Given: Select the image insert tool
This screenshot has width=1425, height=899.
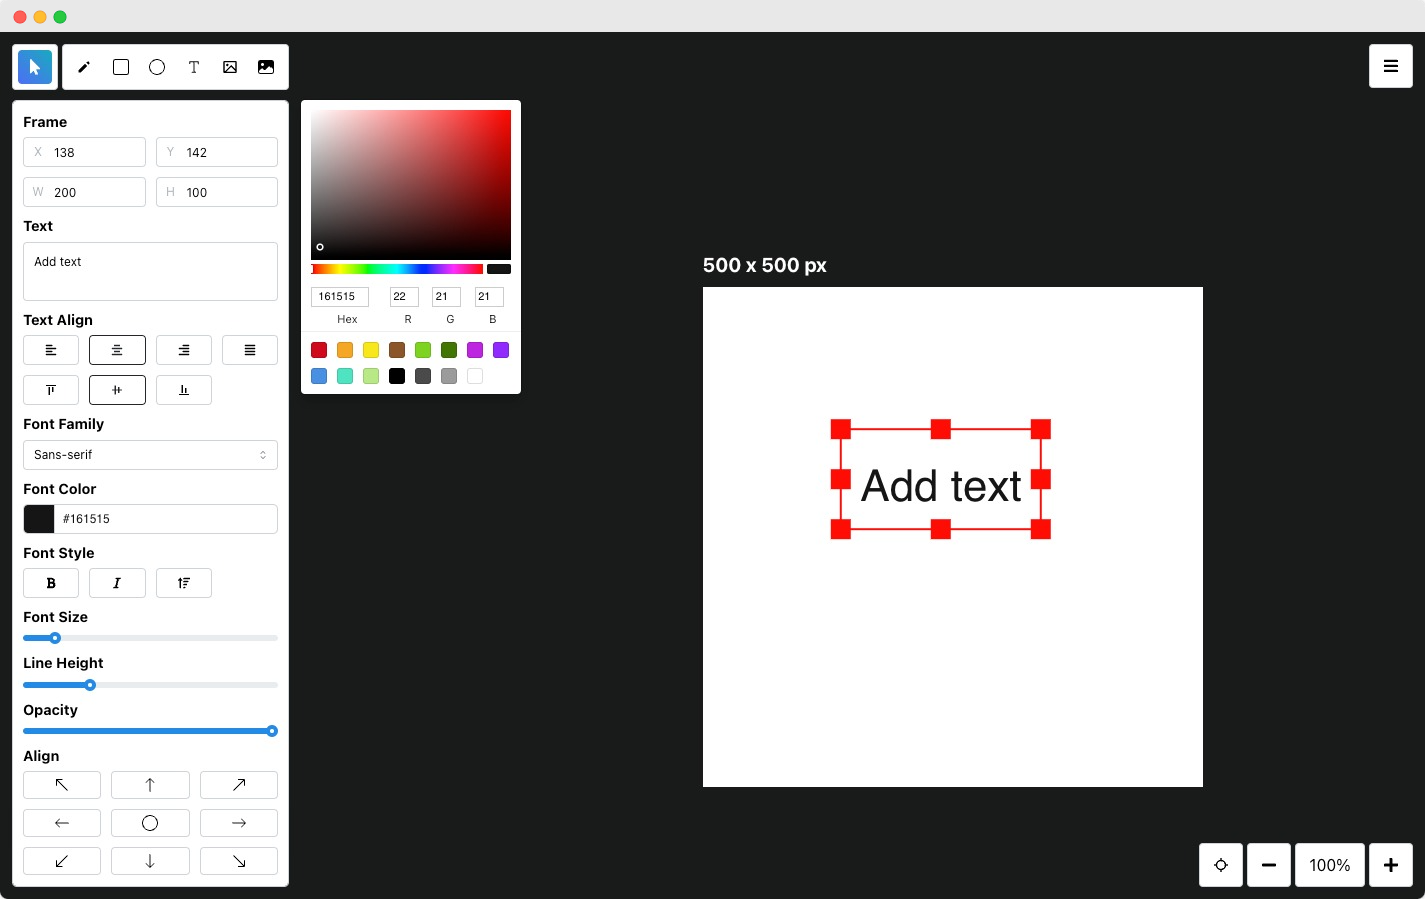Looking at the screenshot, I should point(230,67).
